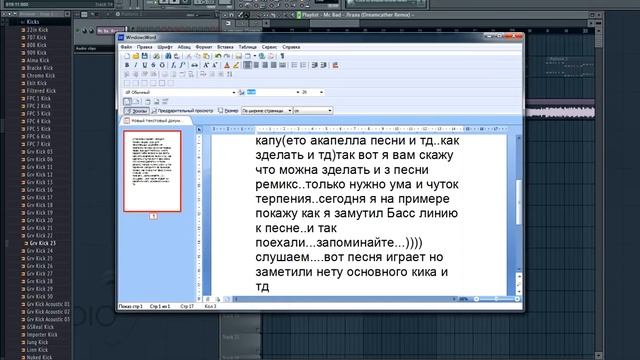Click the character spacing double-arrow icon

click(x=195, y=65)
